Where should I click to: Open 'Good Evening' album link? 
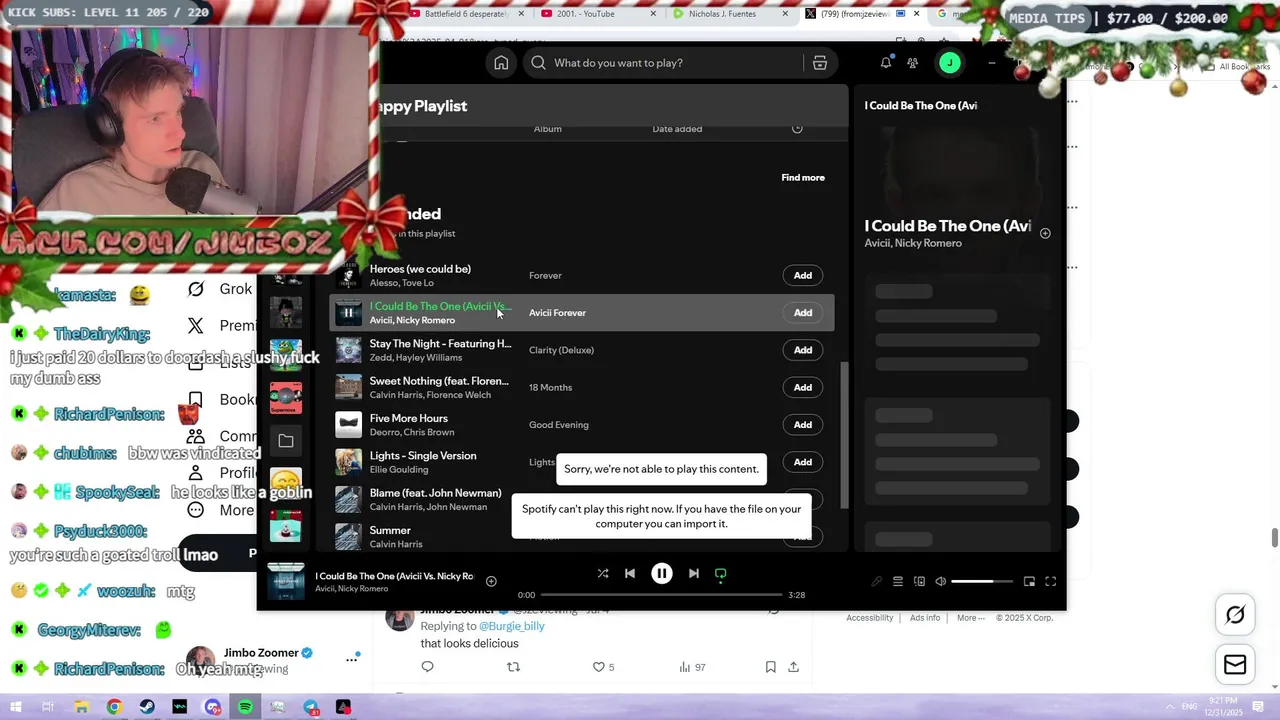(559, 425)
